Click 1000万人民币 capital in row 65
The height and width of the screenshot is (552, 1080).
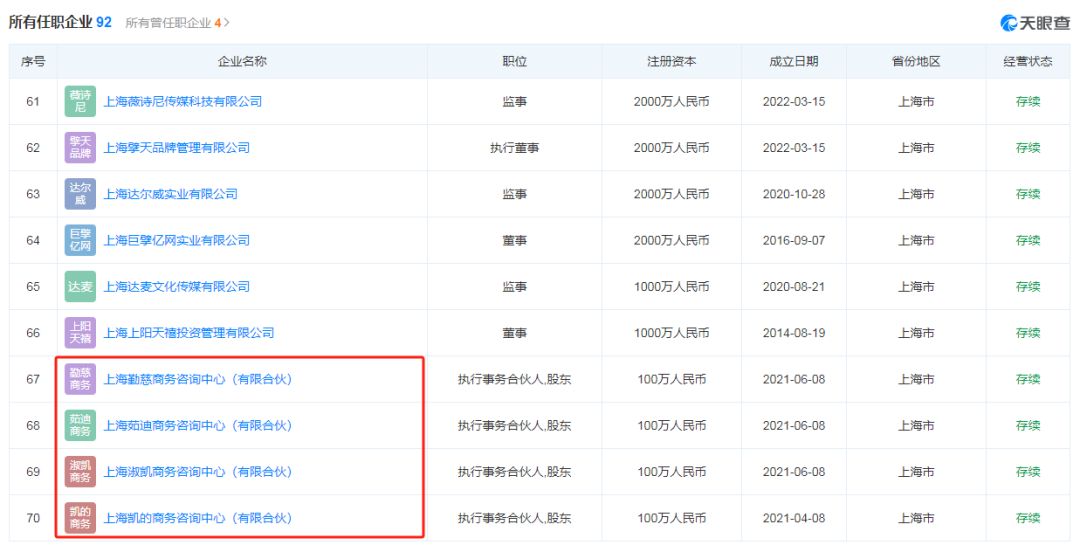672,286
